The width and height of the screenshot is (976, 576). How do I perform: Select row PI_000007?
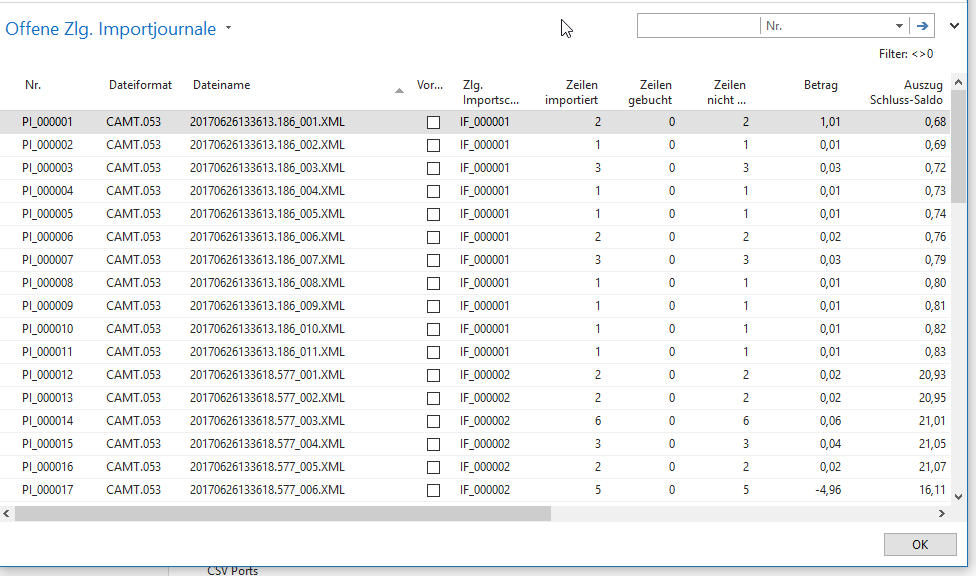click(x=476, y=260)
